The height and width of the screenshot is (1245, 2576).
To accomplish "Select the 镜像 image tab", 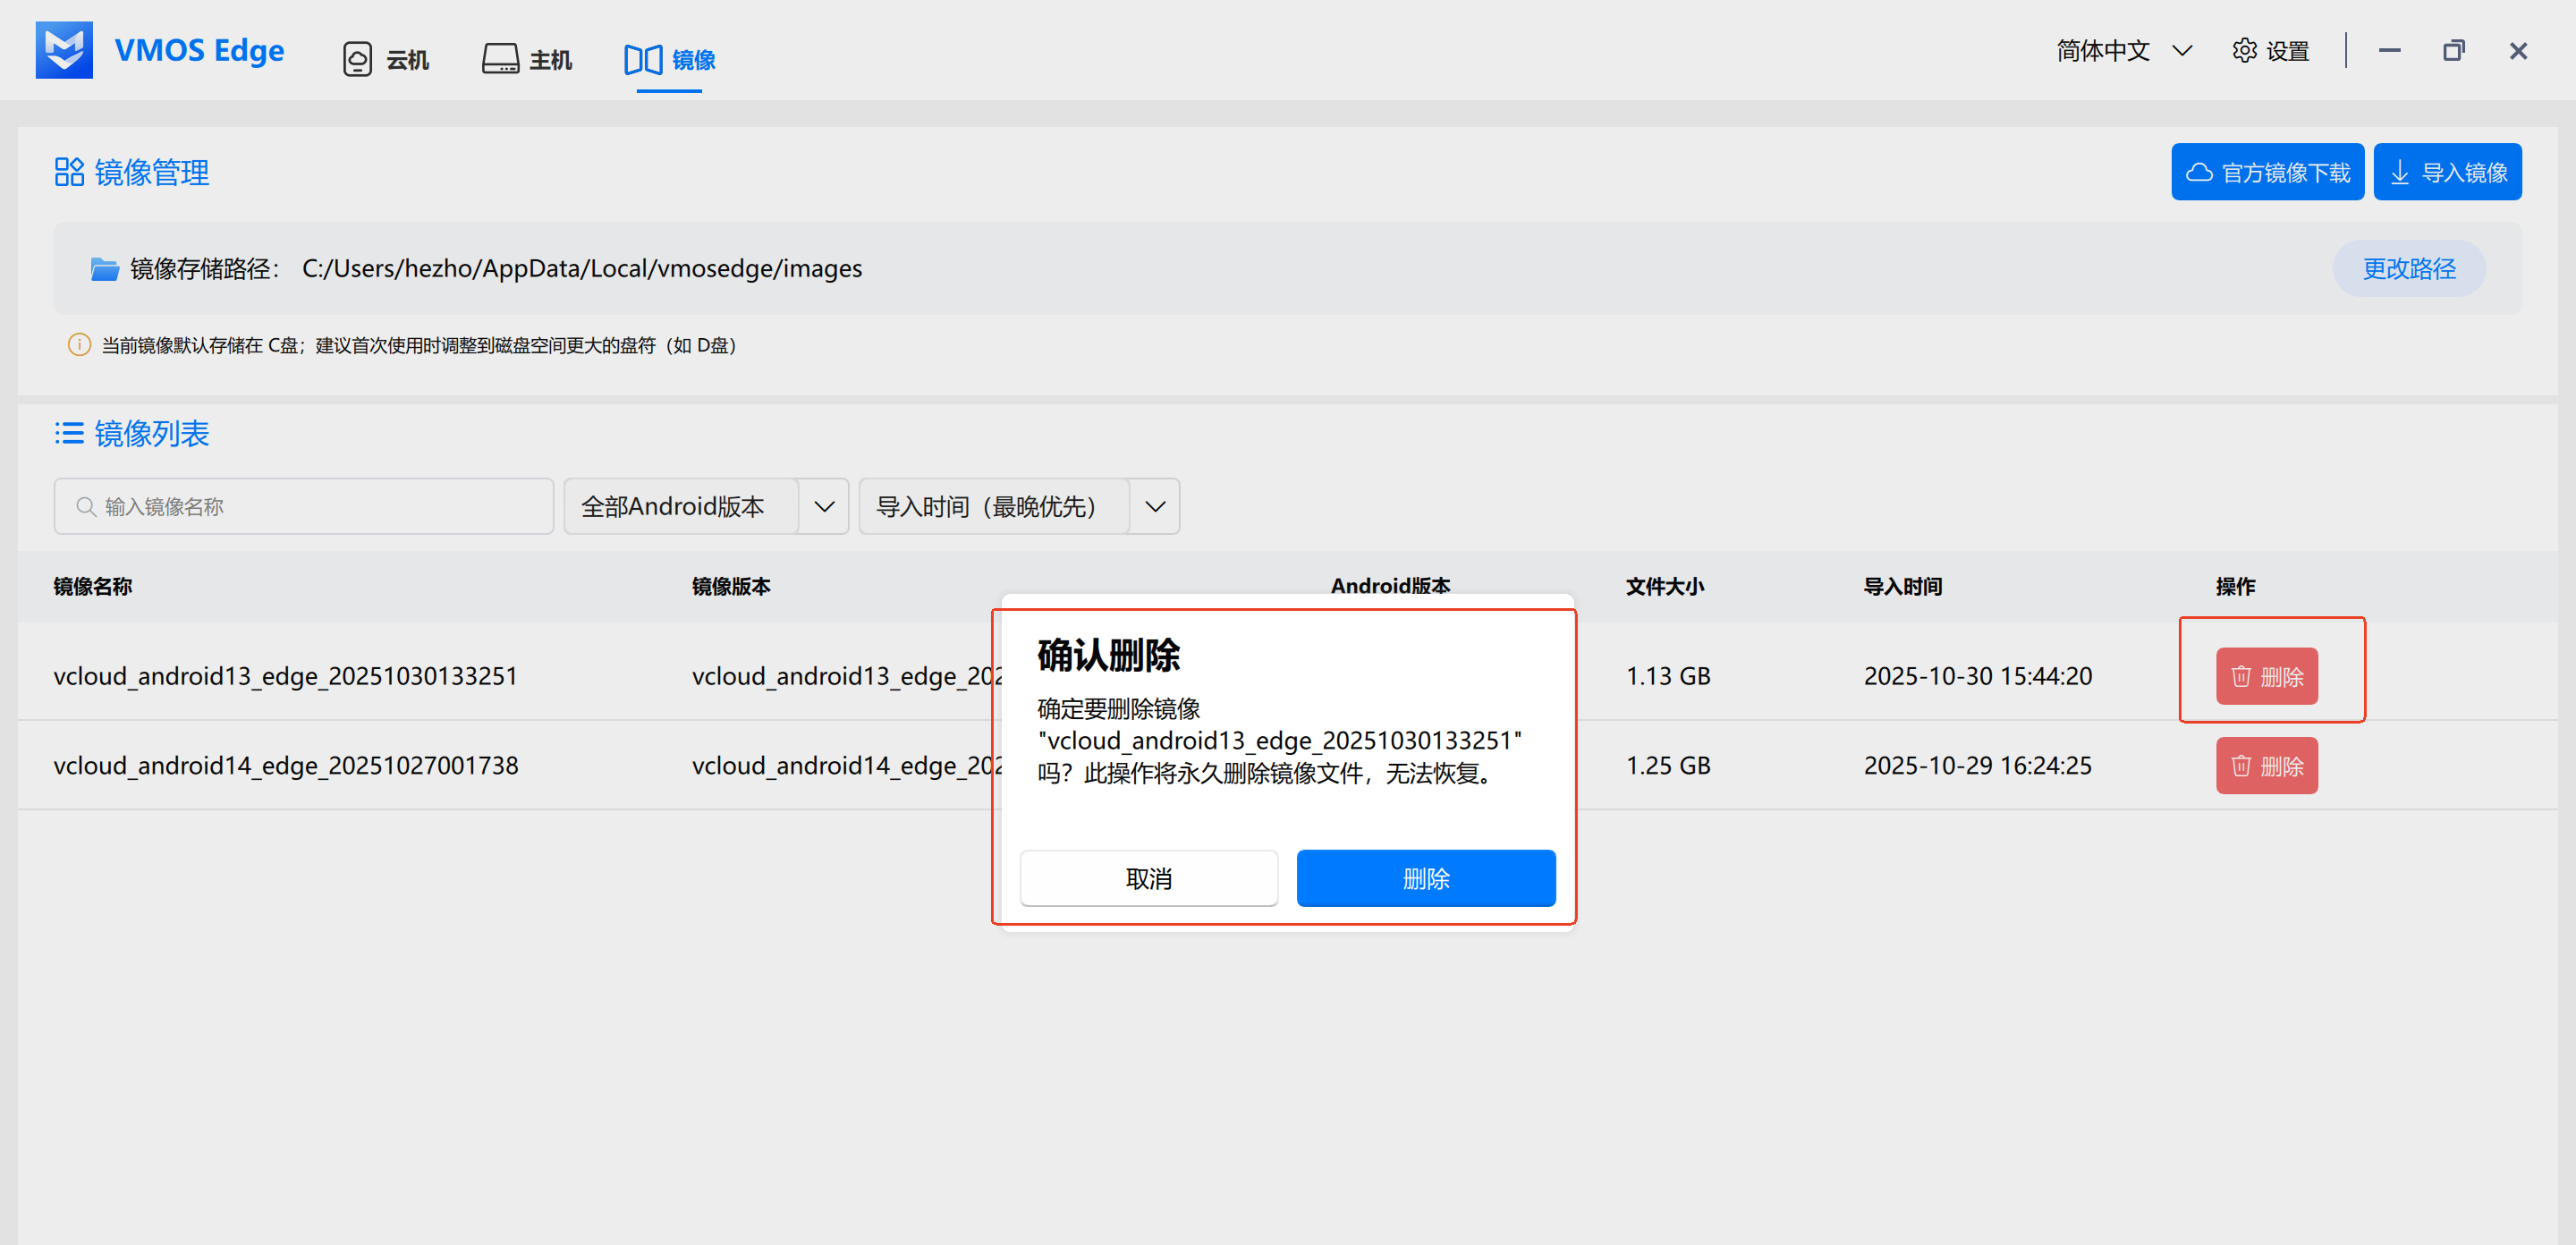I will pyautogui.click(x=669, y=59).
